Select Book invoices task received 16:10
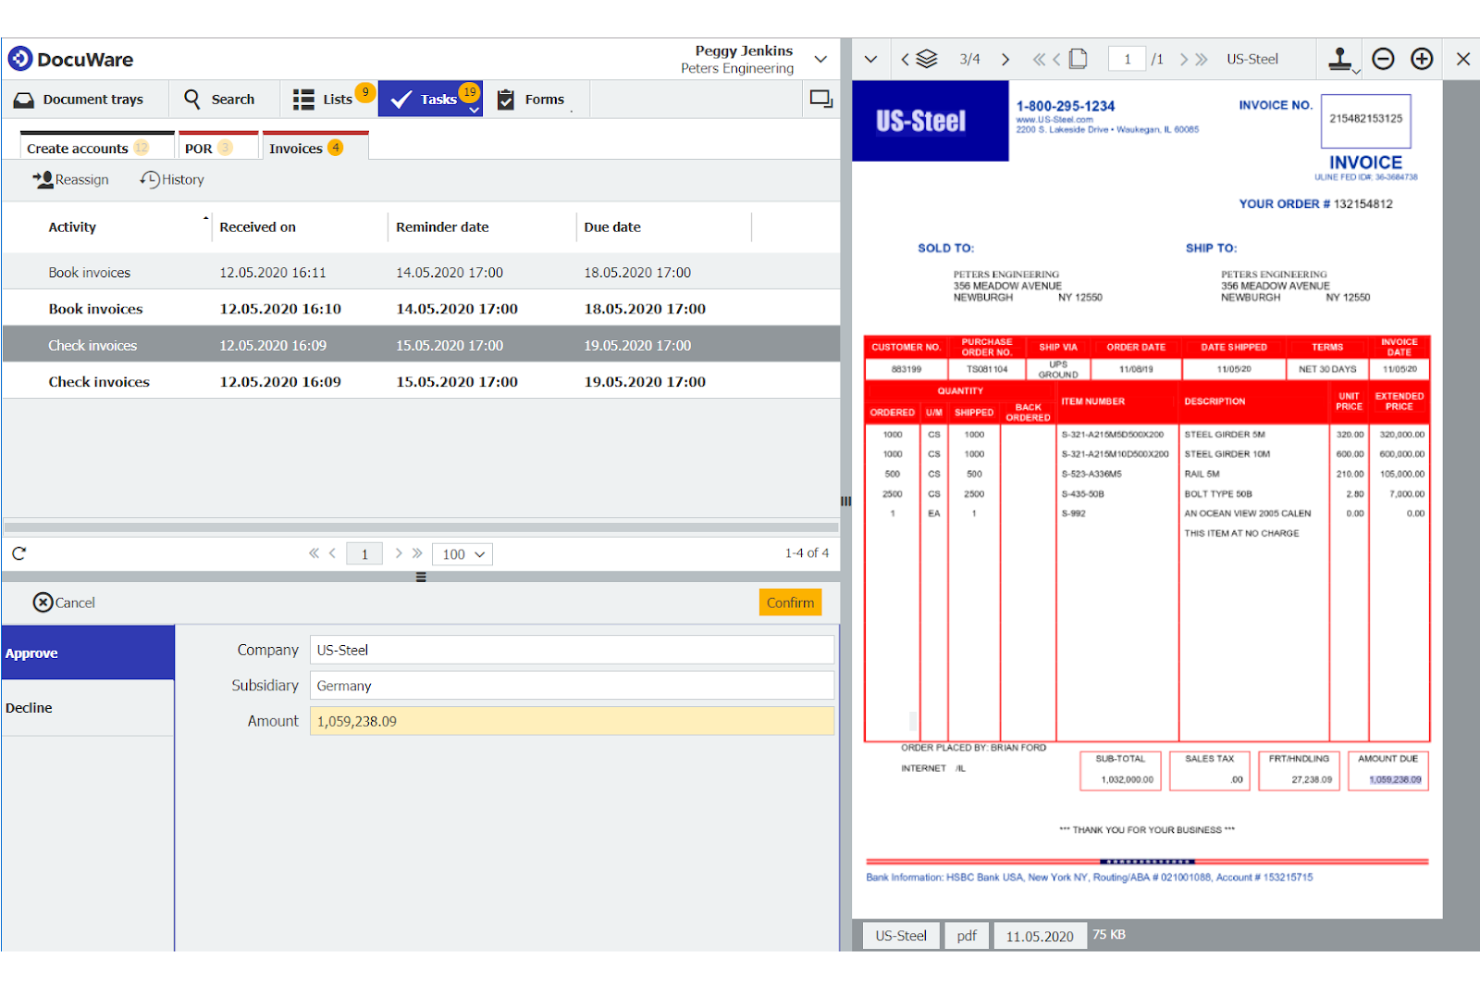The width and height of the screenshot is (1480, 987). [x=421, y=309]
